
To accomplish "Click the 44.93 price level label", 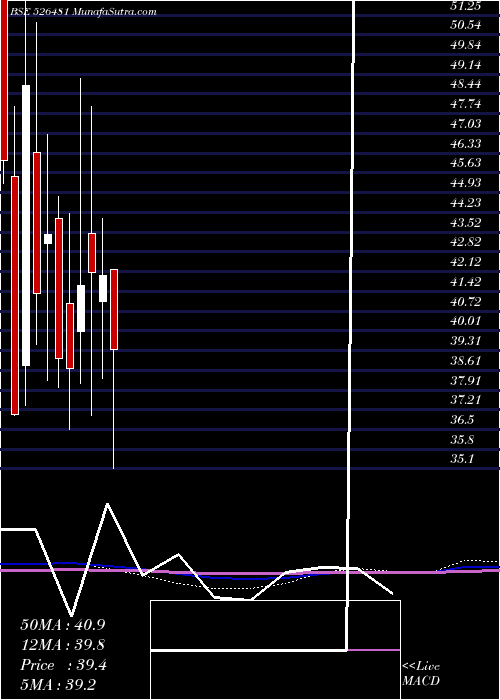I will click(x=466, y=183).
